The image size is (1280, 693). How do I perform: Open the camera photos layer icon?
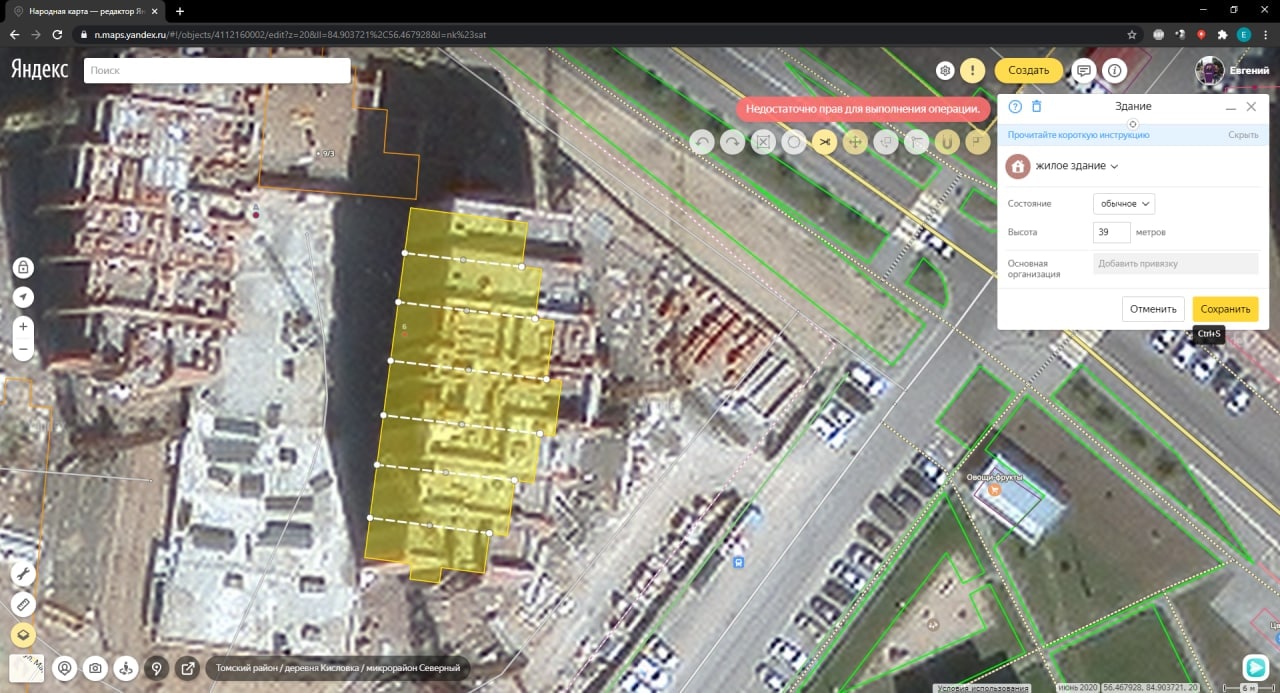point(95,668)
